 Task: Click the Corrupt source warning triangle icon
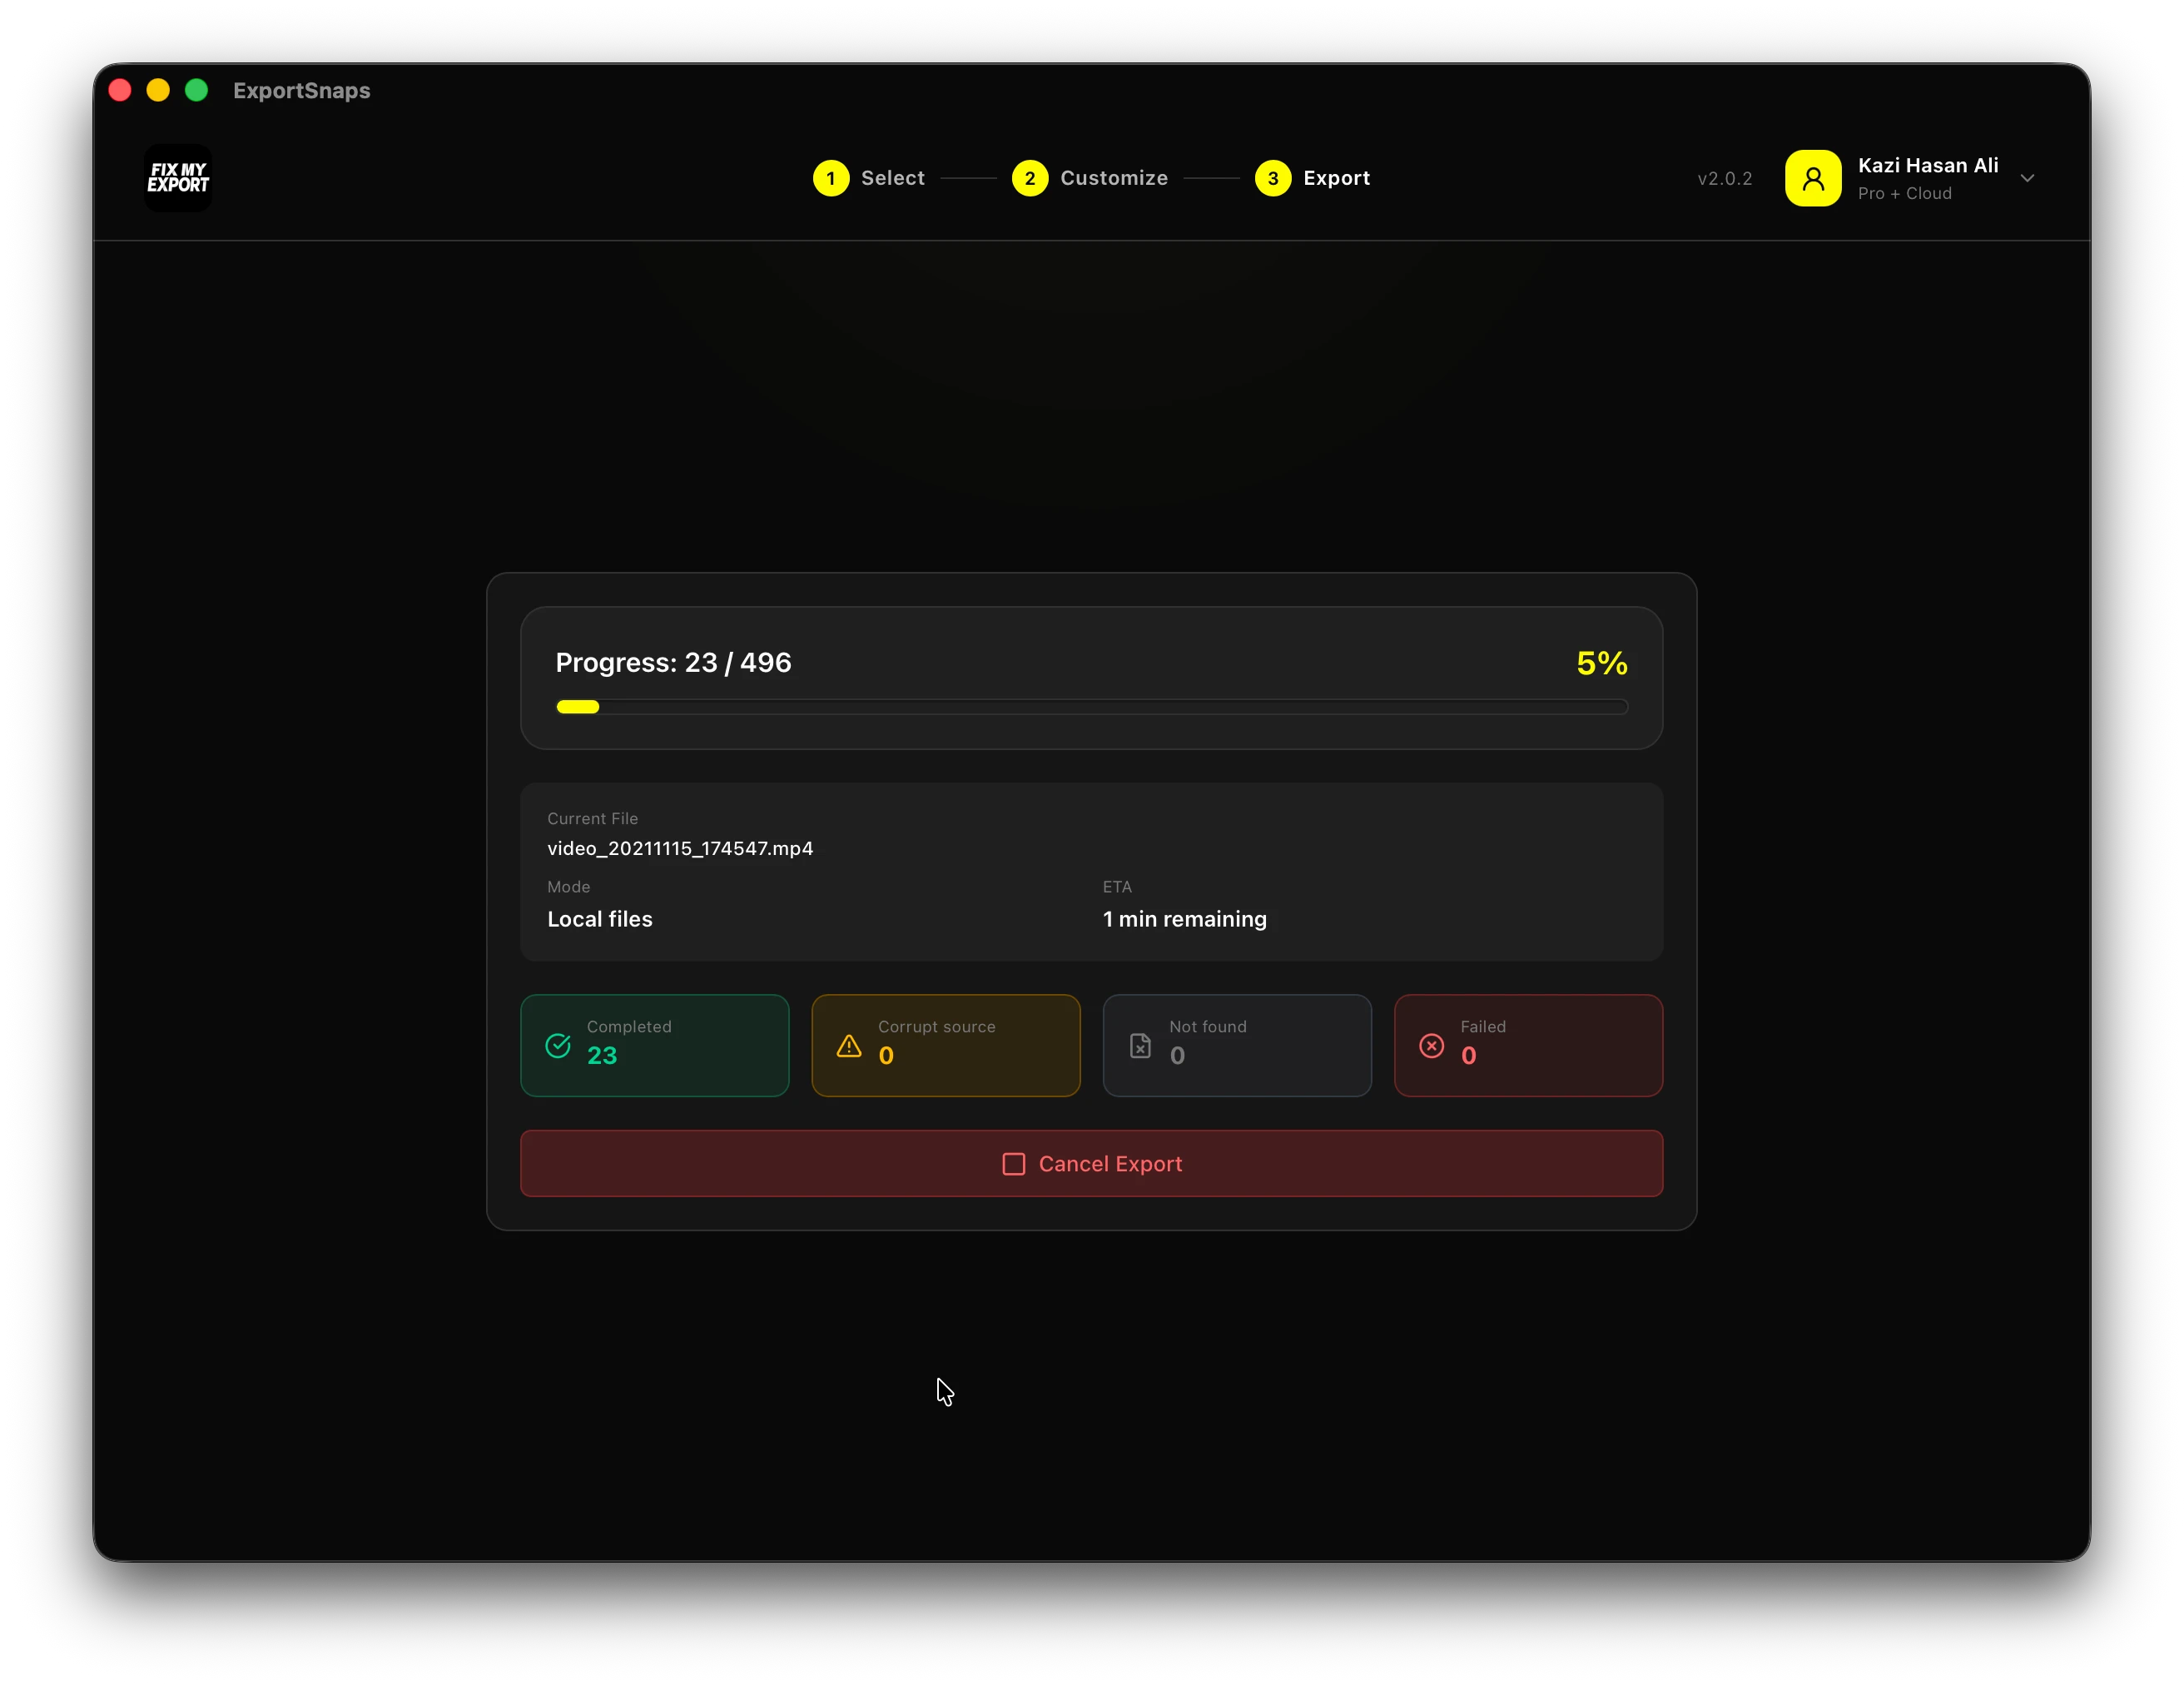[x=849, y=1046]
